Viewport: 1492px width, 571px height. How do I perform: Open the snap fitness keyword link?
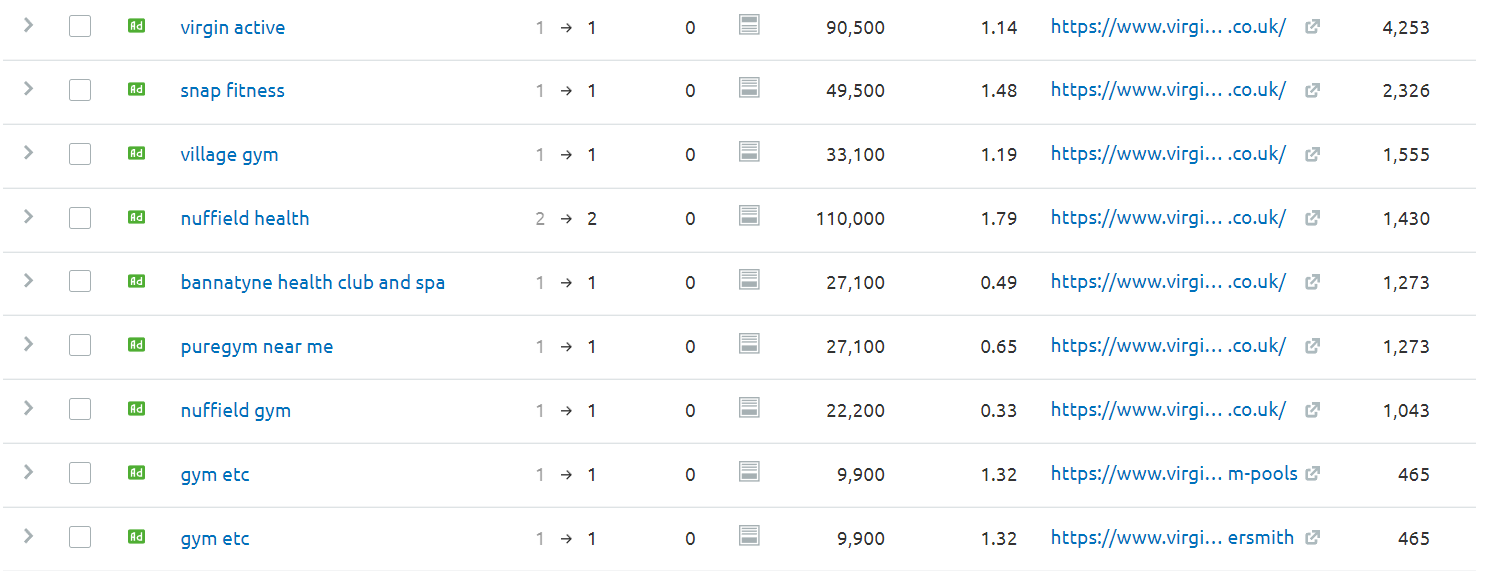click(x=233, y=90)
